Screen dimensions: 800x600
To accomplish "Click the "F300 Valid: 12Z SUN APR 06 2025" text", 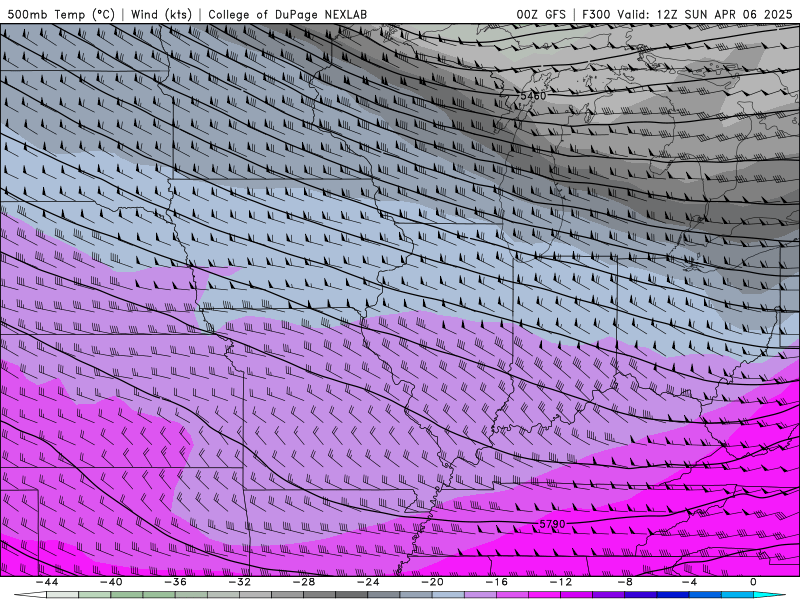I will 687,14.
